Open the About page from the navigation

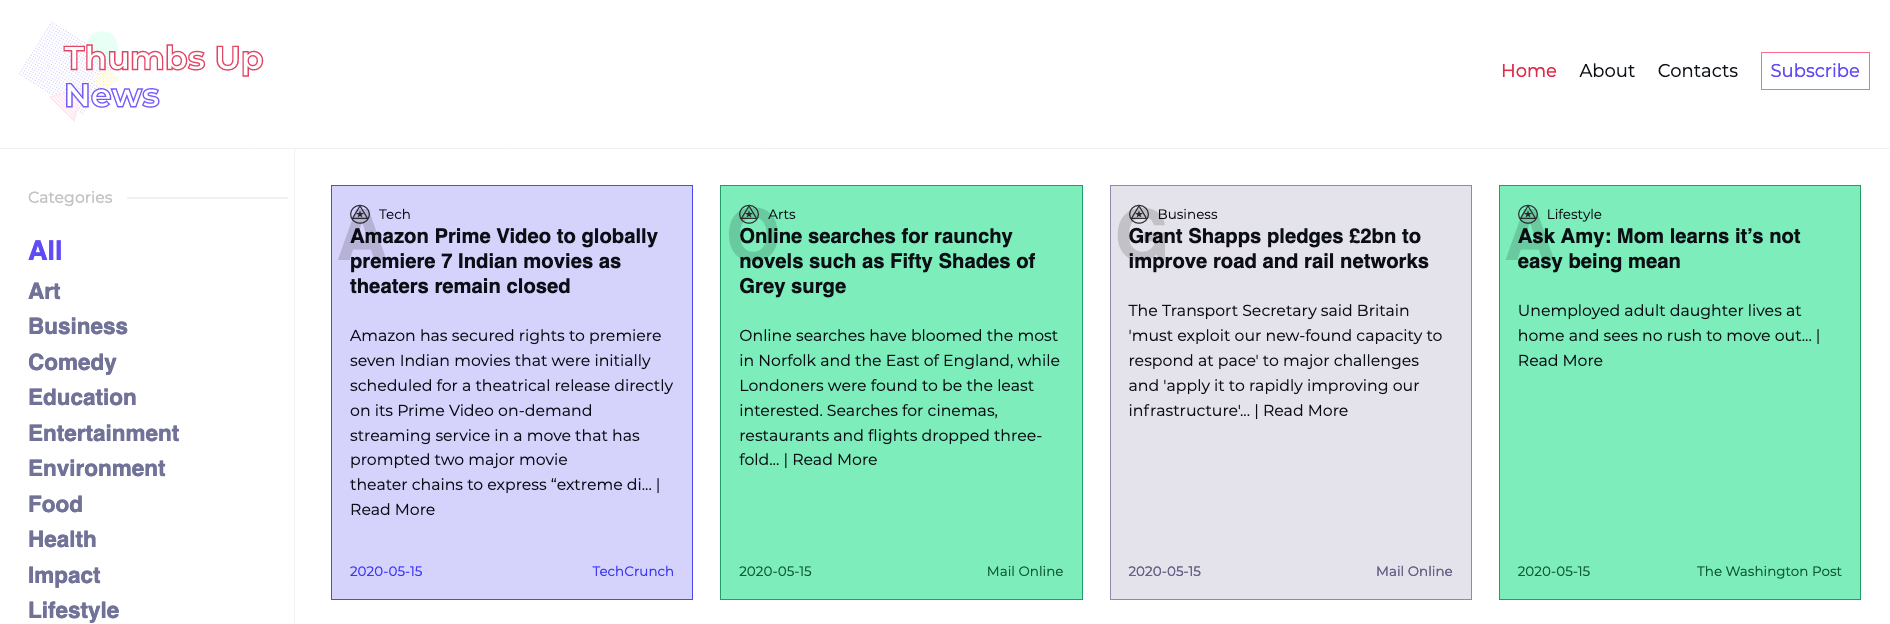[x=1607, y=70]
